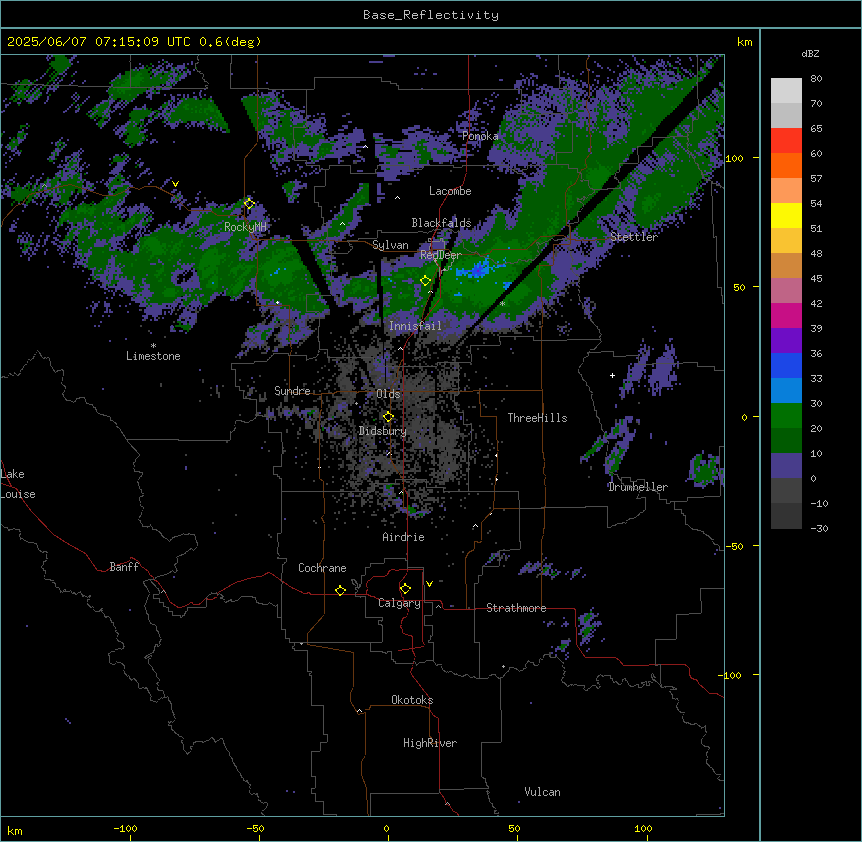Click the 80 value on dBZ legend
Image resolution: width=862 pixels, height=842 pixels.
(816, 79)
